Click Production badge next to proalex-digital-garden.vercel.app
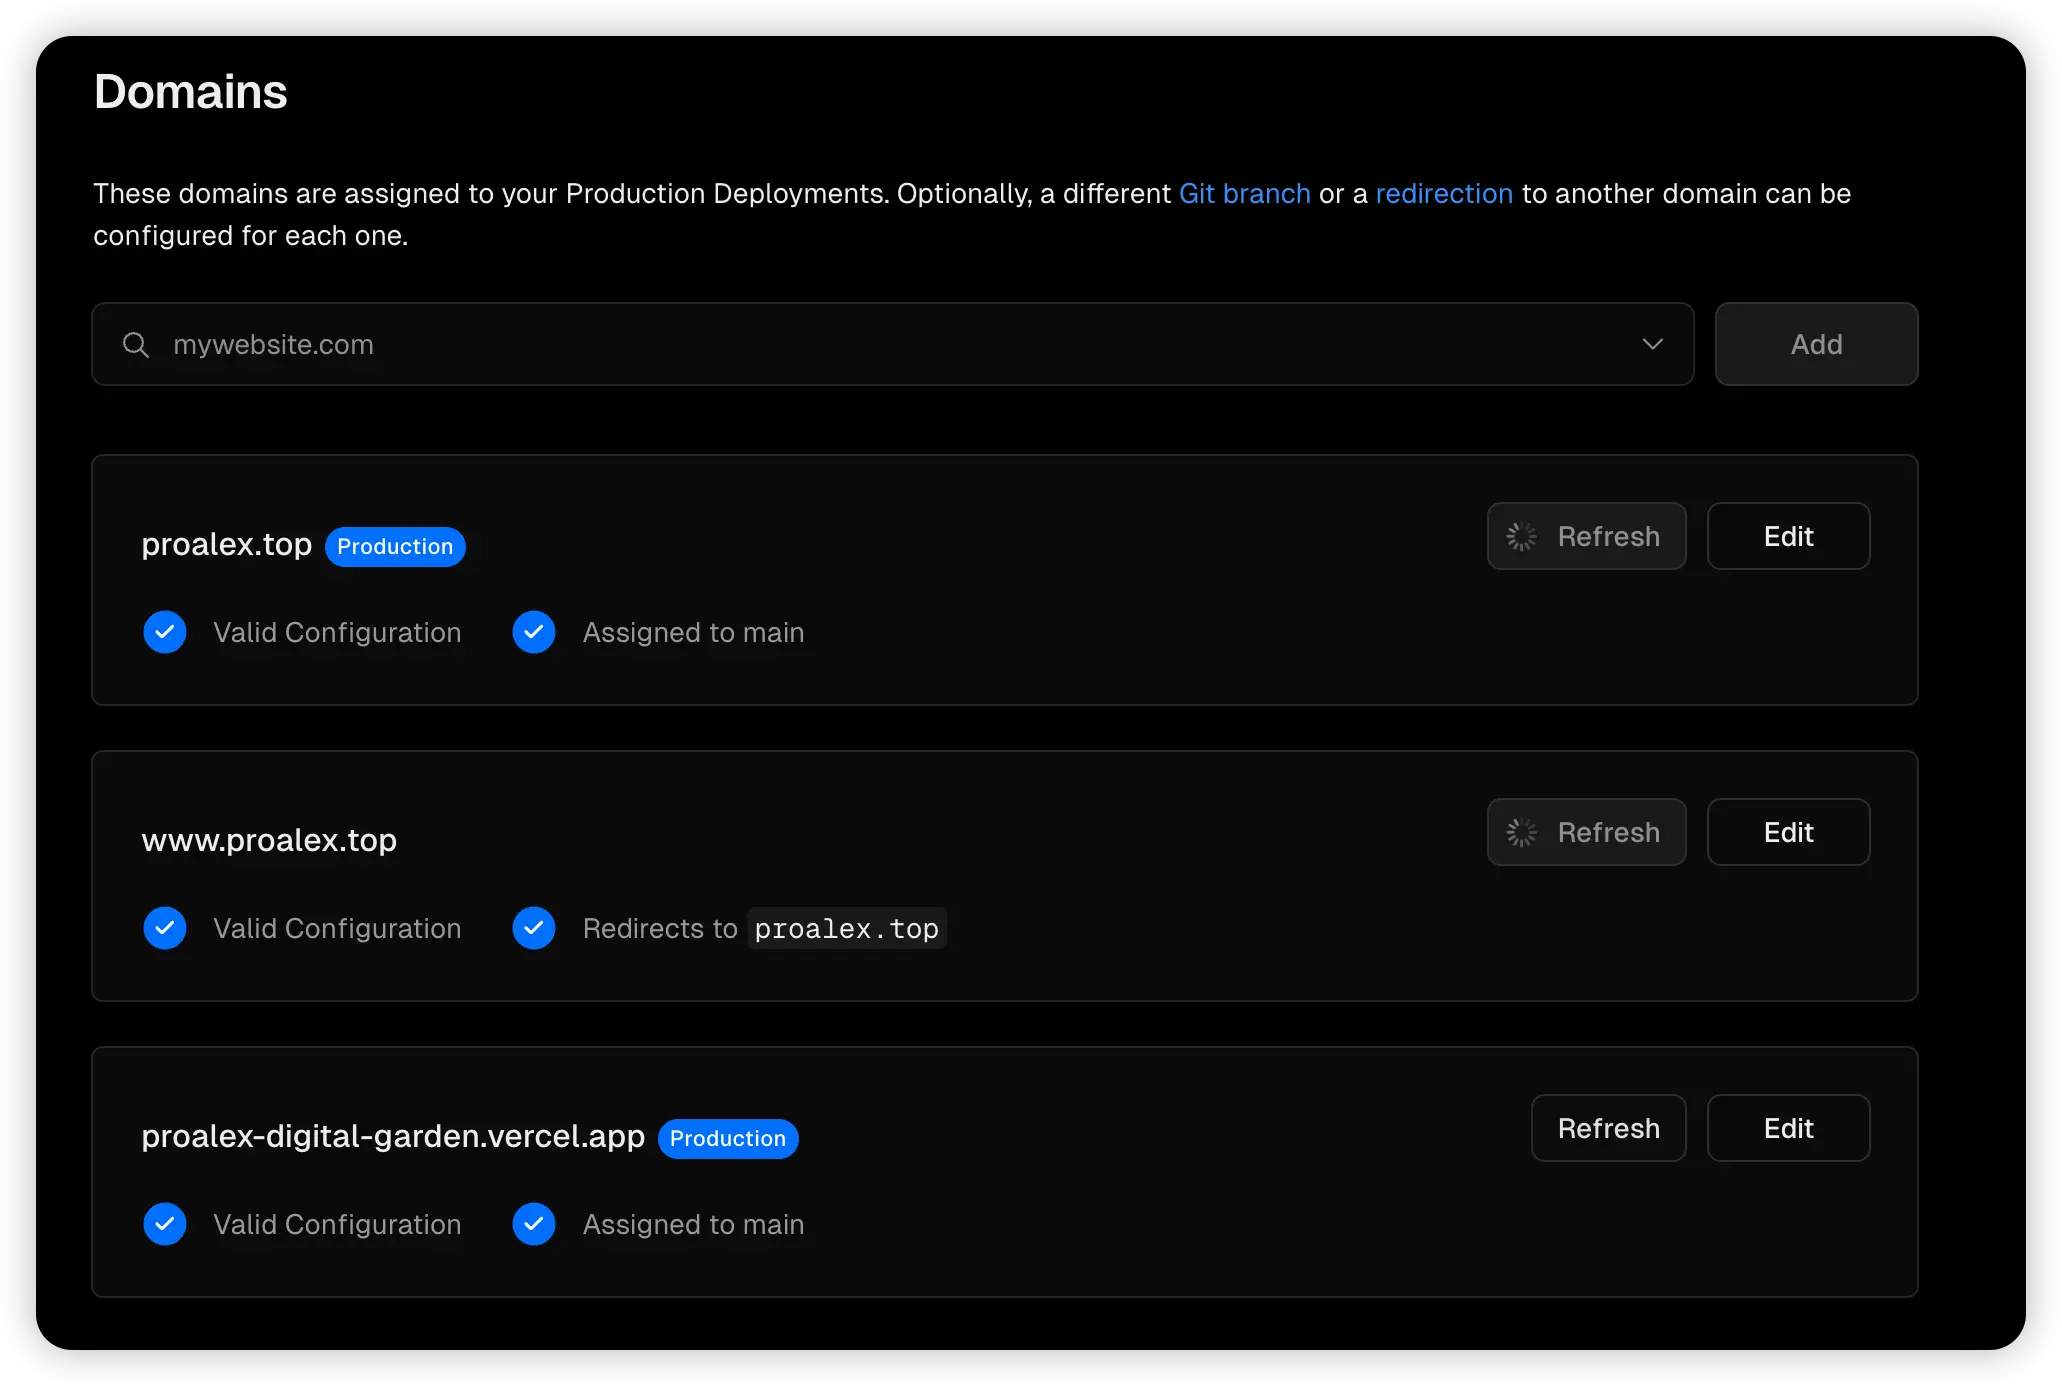The image size is (2062, 1386). click(x=728, y=1139)
